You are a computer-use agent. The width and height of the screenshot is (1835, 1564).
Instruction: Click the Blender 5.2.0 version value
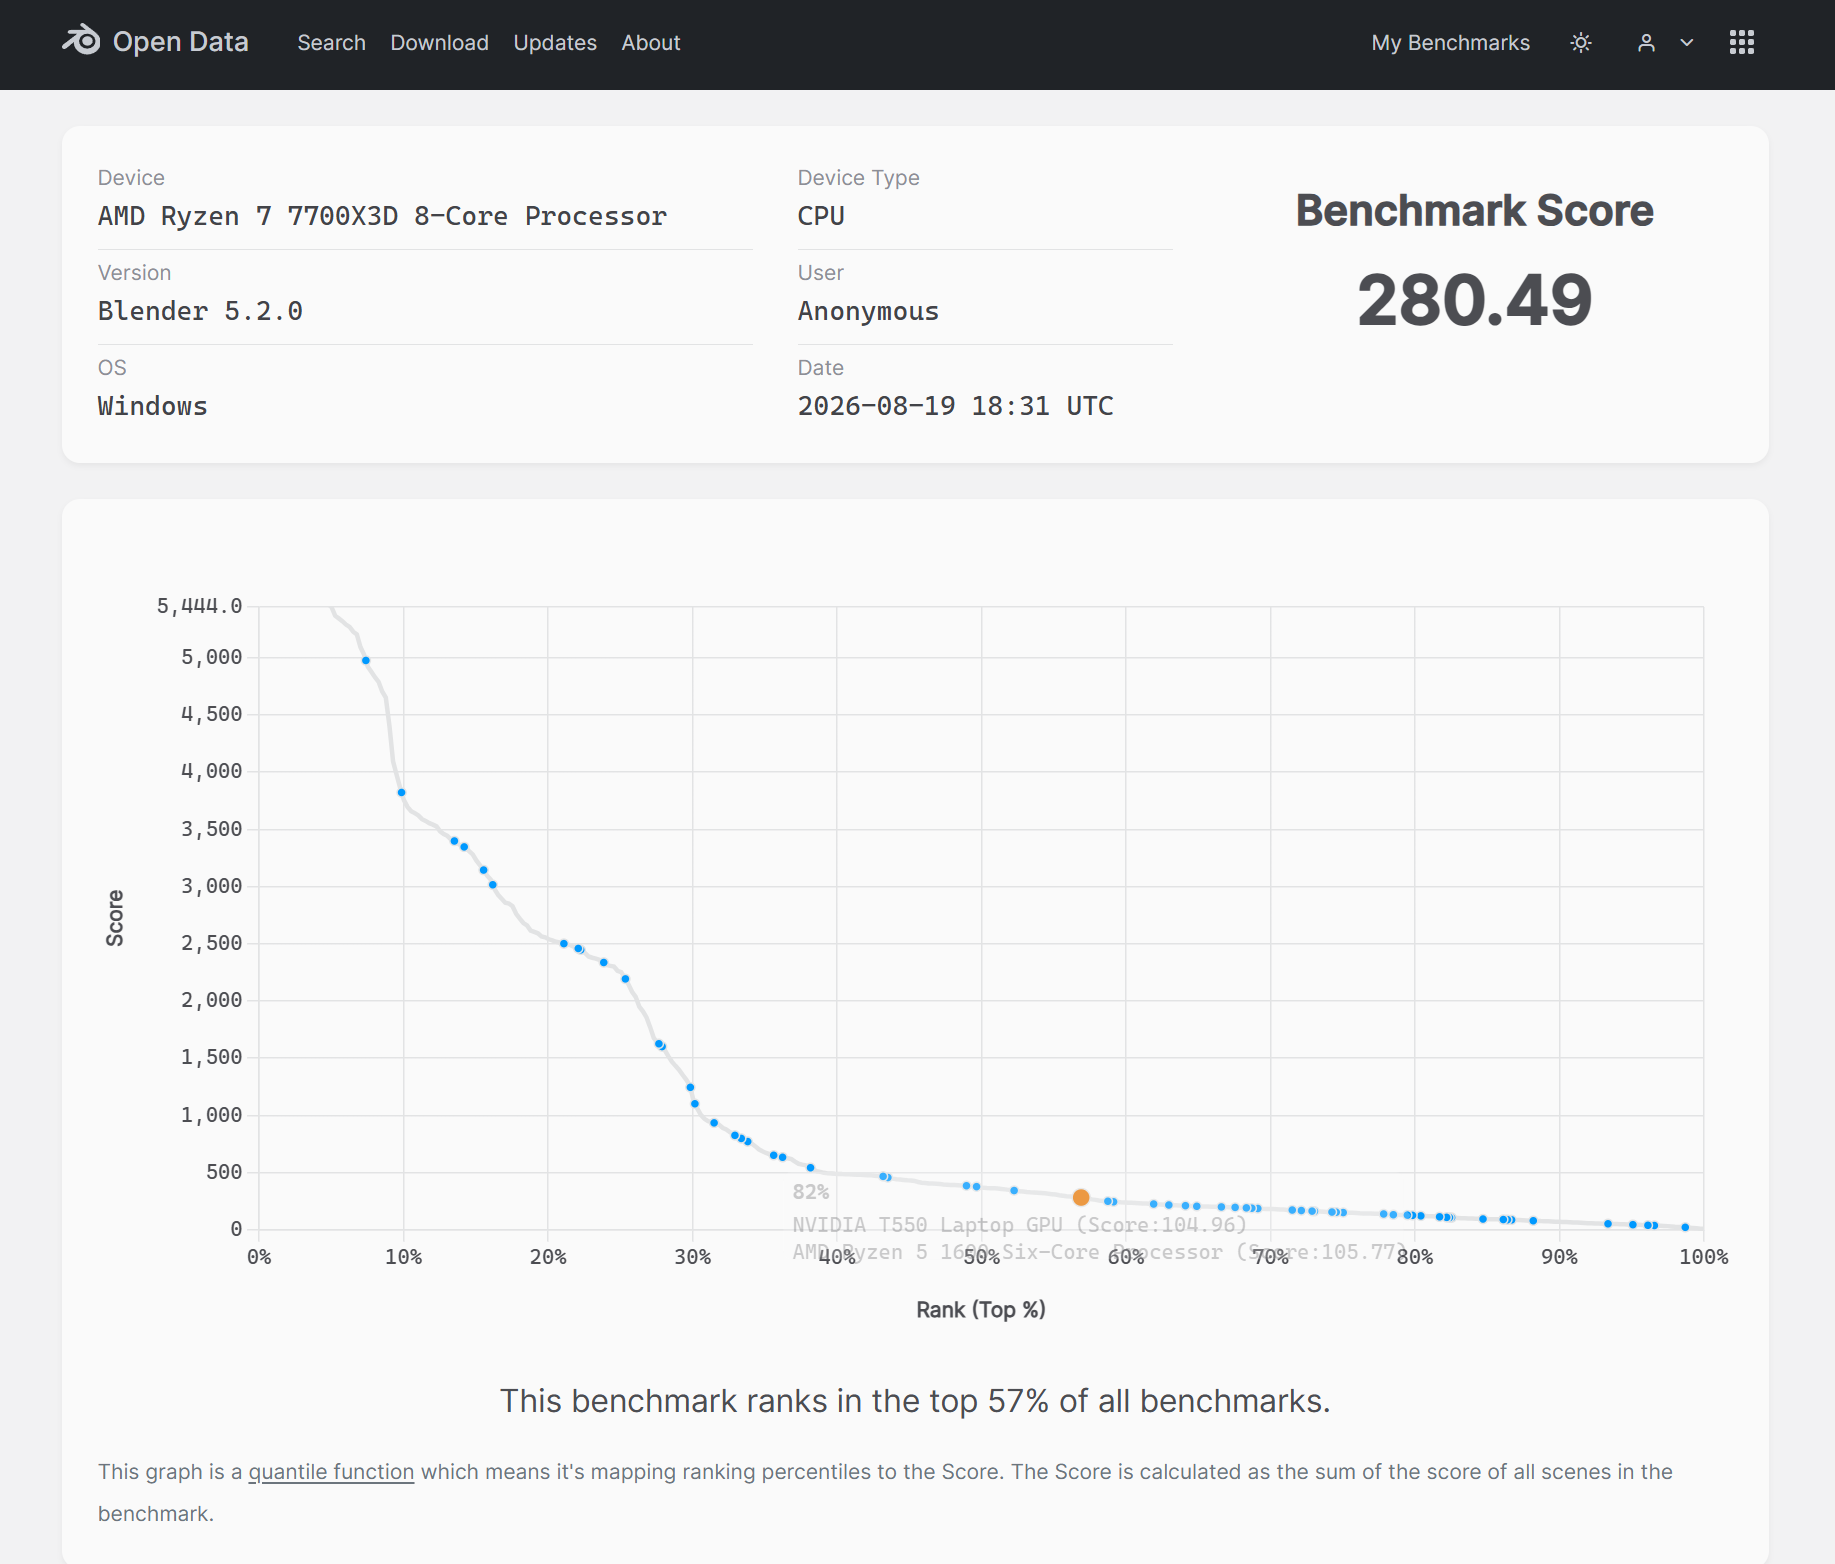point(200,311)
